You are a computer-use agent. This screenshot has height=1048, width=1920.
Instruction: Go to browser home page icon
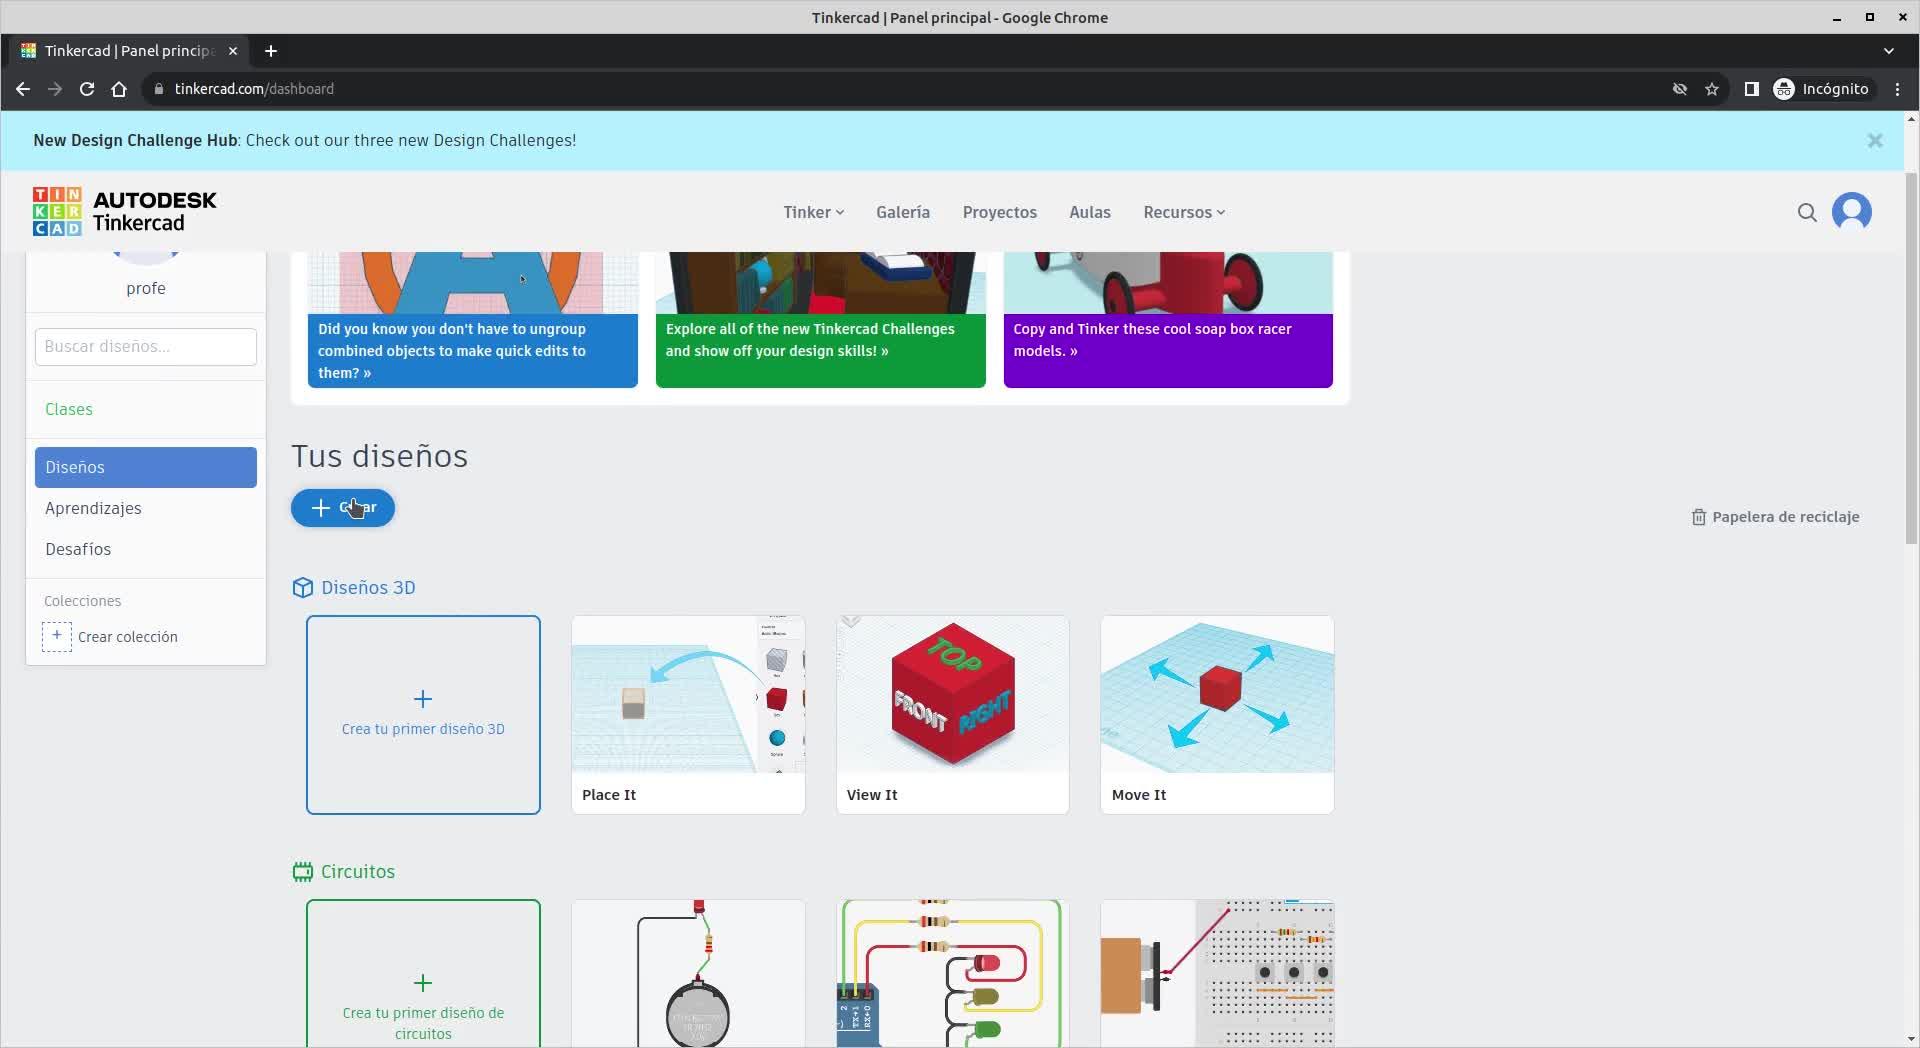pos(119,89)
